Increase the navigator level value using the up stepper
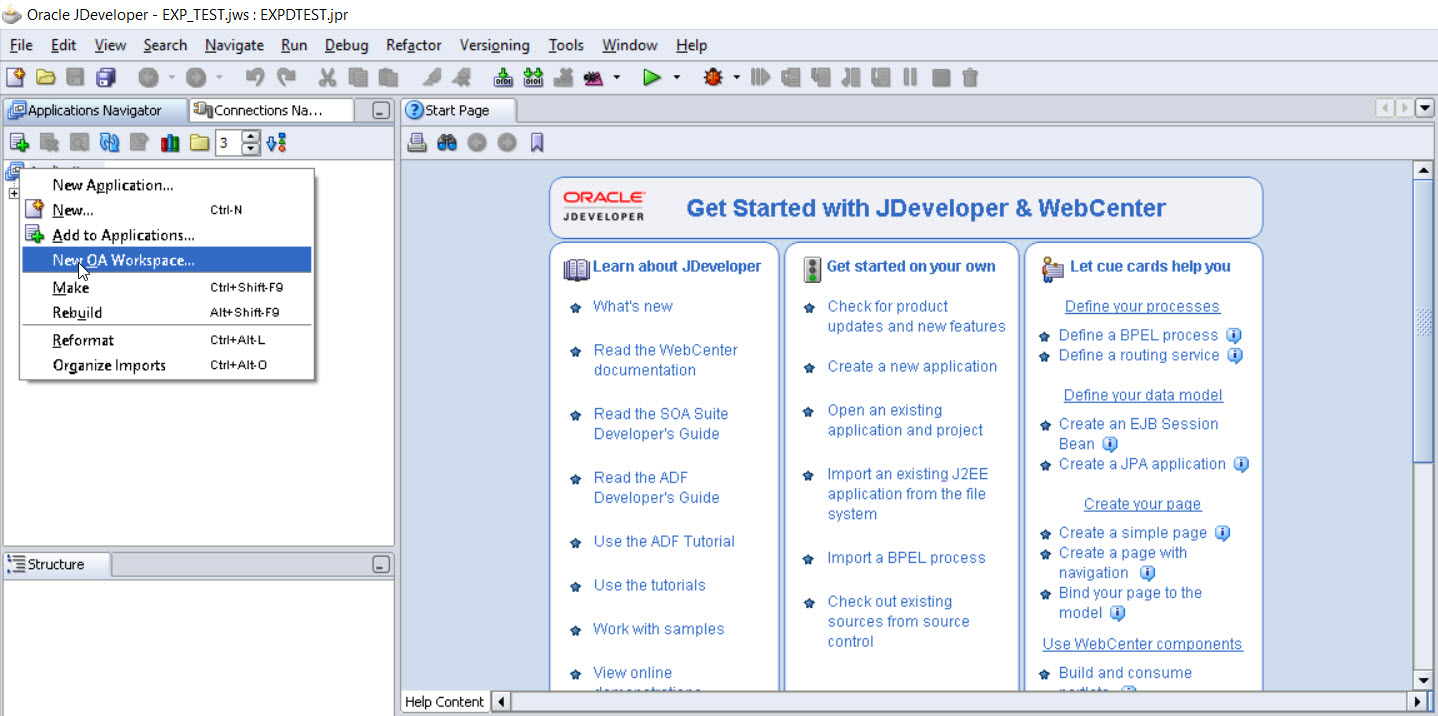Screen dimensions: 1438x716 pyautogui.click(x=252, y=135)
